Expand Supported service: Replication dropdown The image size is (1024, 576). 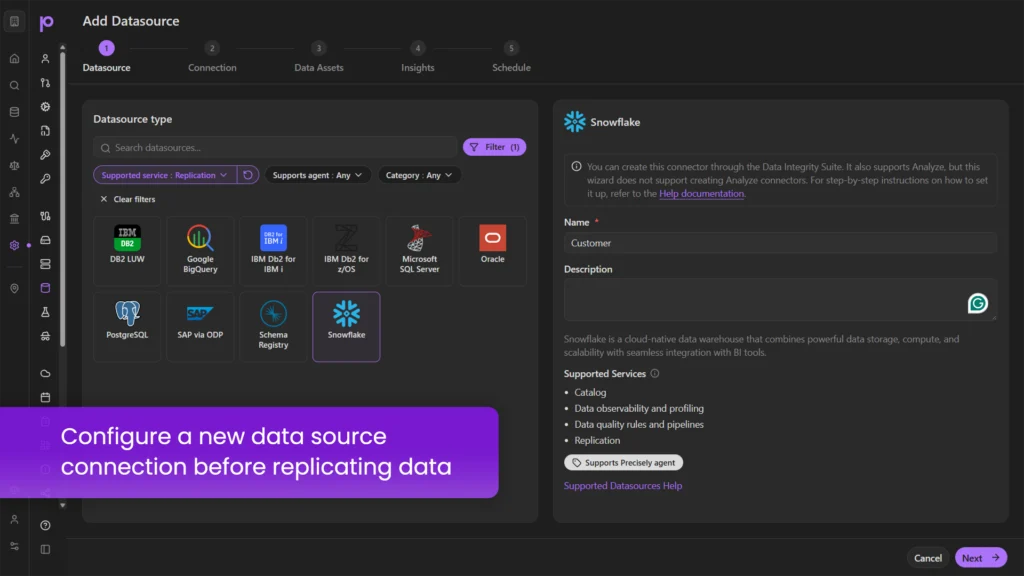[x=165, y=175]
